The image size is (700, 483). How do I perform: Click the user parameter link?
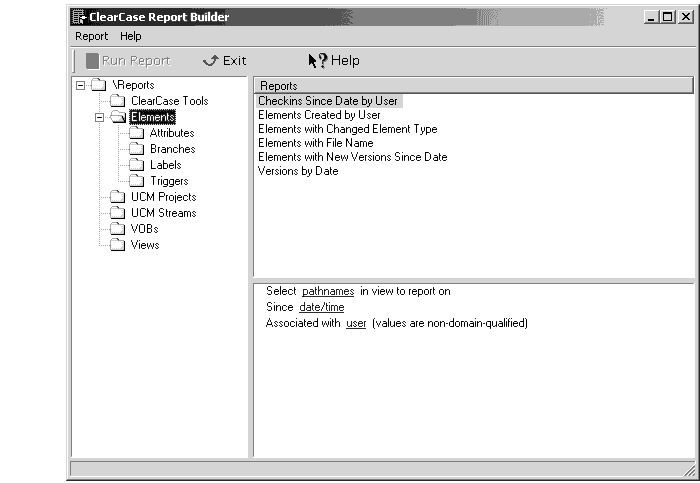pyautogui.click(x=356, y=323)
